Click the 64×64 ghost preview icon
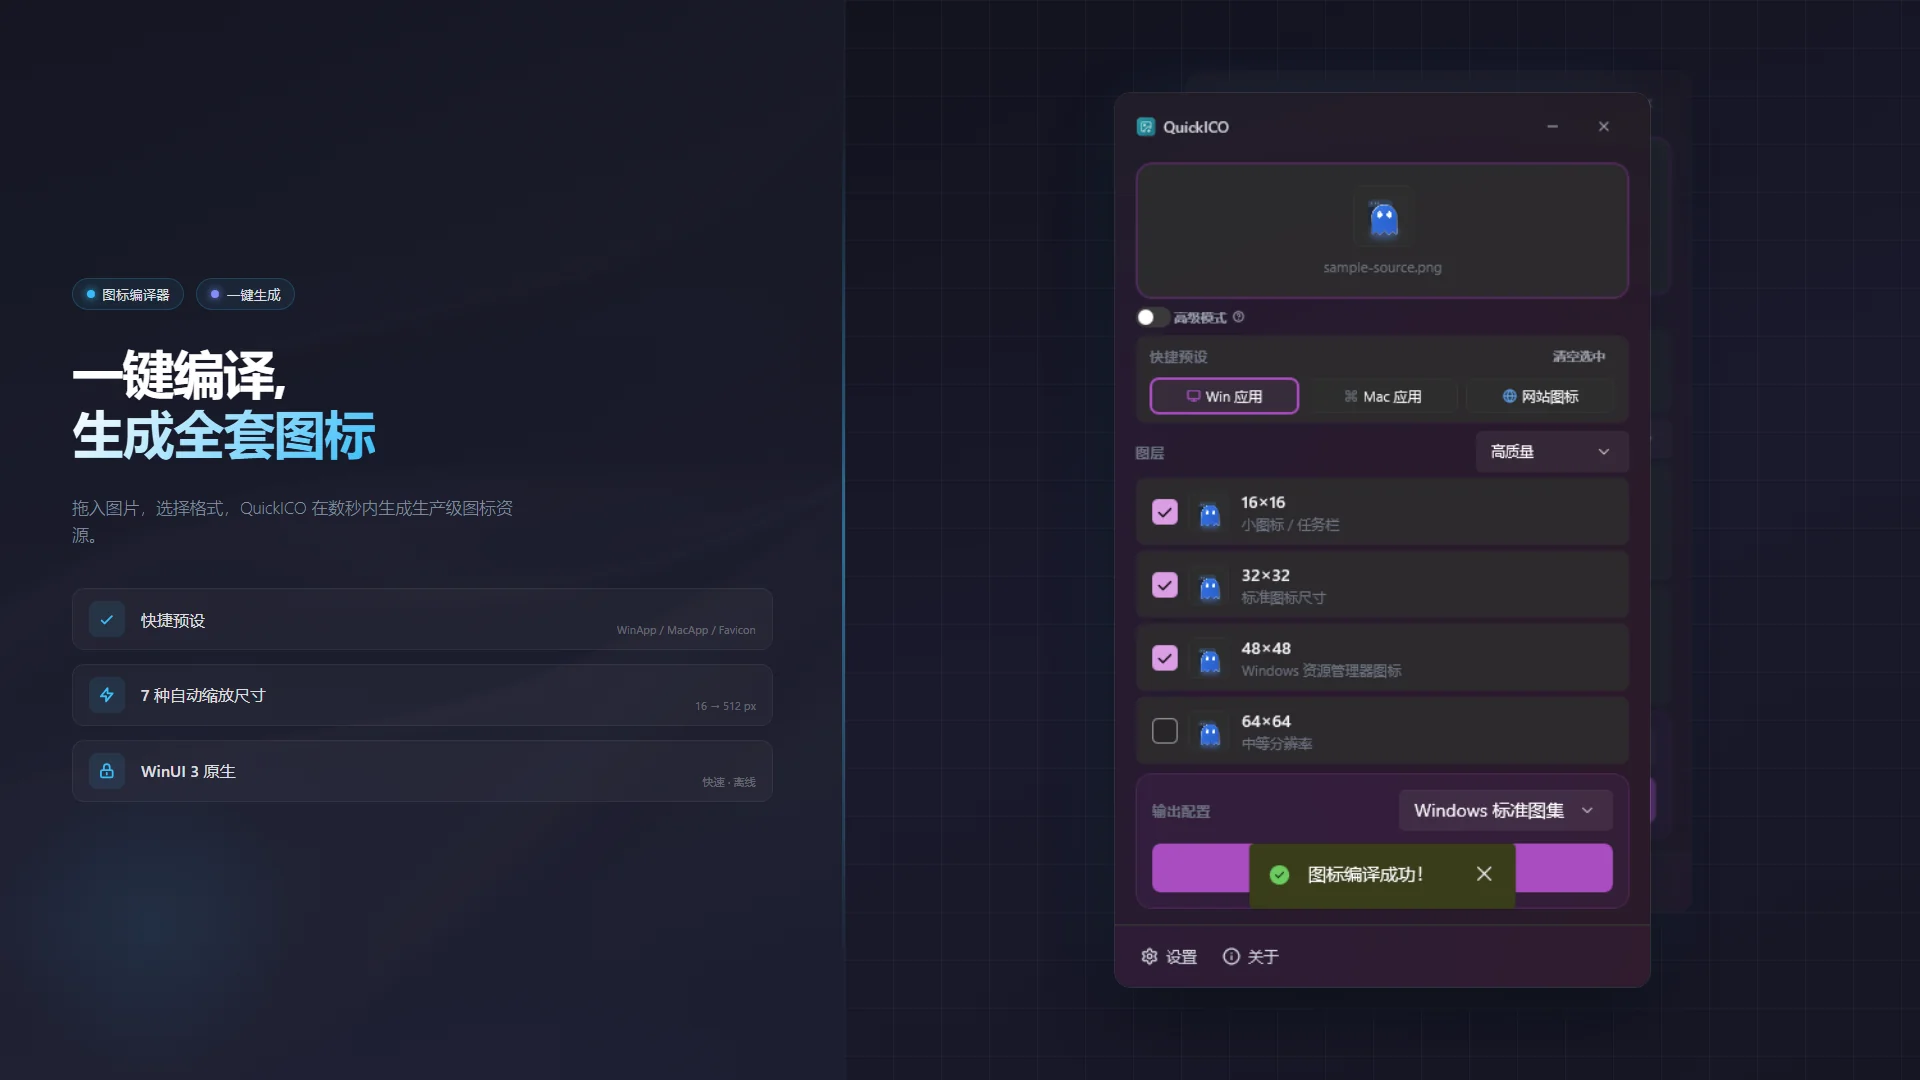This screenshot has height=1080, width=1920. click(x=1210, y=733)
